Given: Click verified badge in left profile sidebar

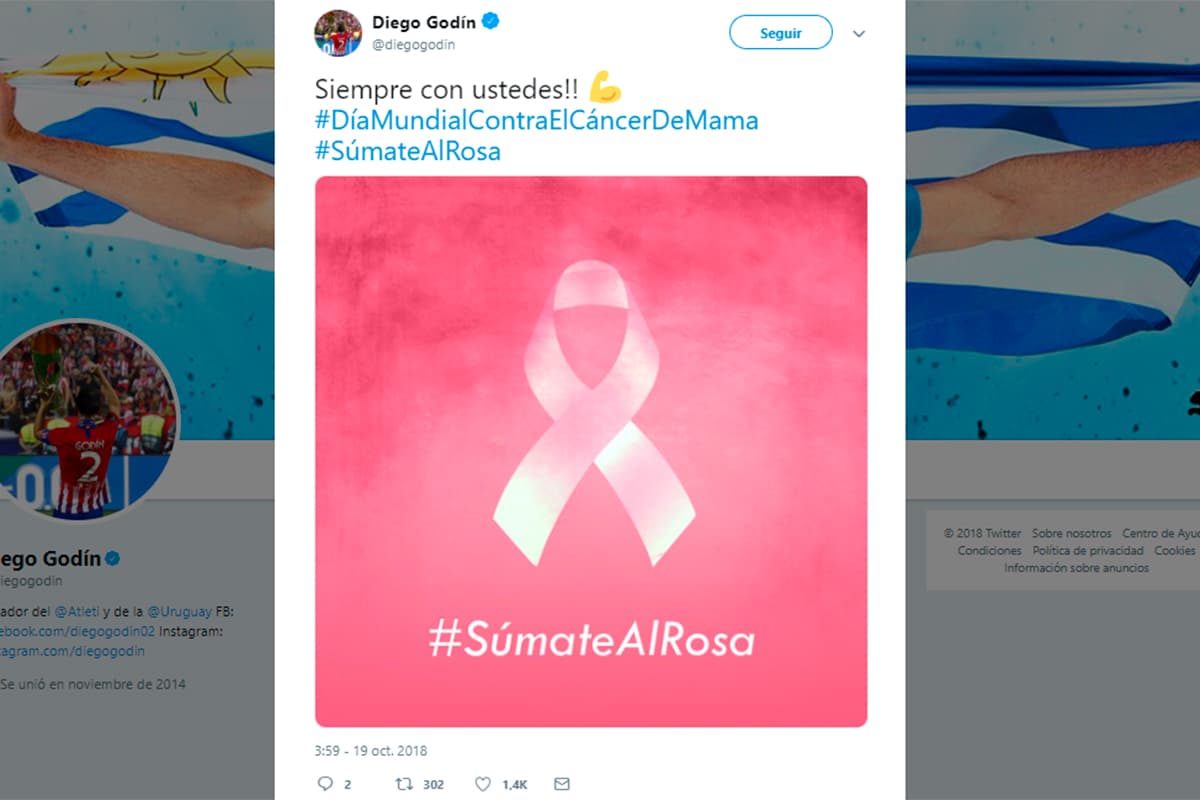Looking at the screenshot, I should [x=113, y=558].
